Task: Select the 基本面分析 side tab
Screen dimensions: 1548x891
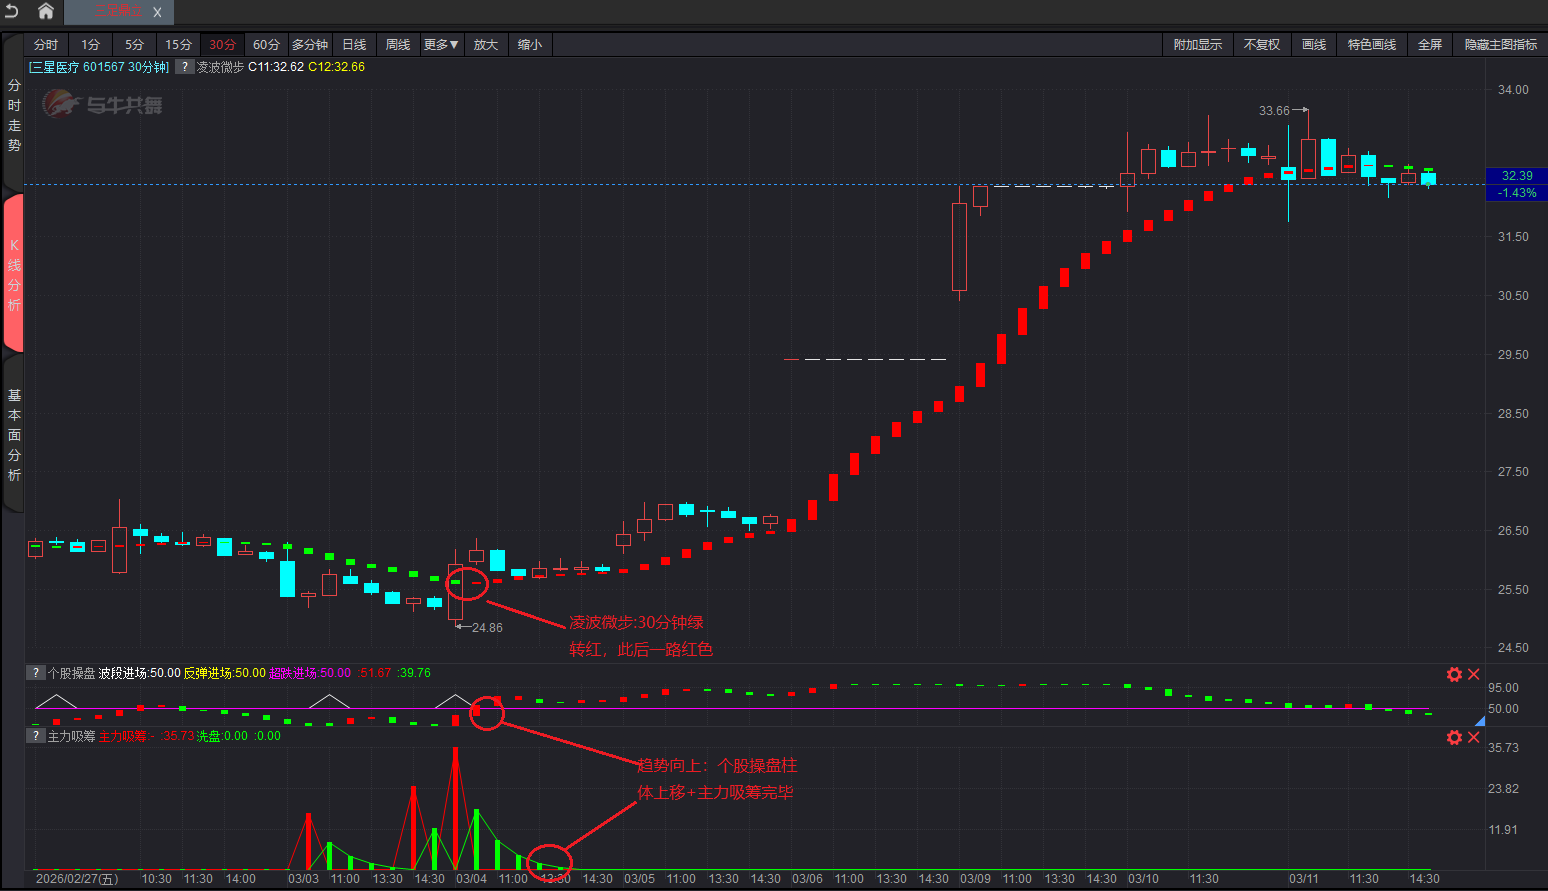Action: pos(14,435)
